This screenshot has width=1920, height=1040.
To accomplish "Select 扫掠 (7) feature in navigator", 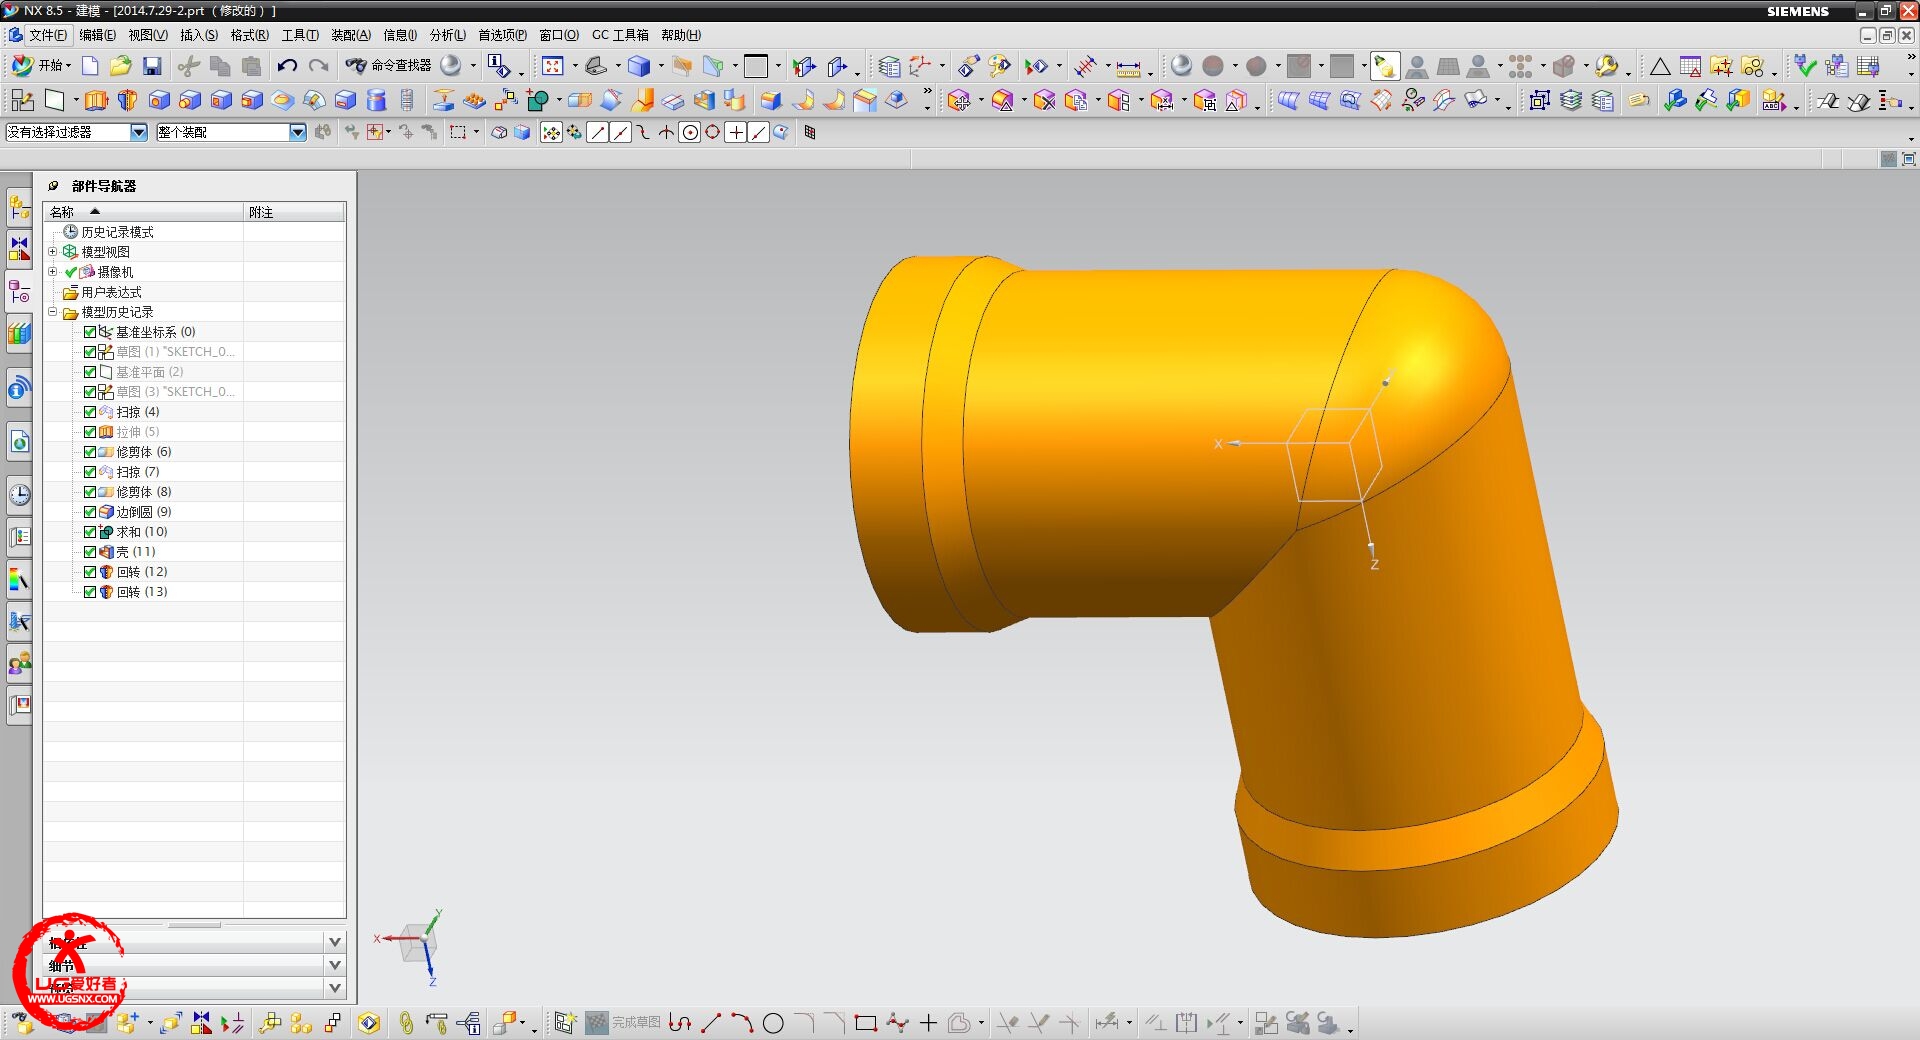I will (x=138, y=472).
